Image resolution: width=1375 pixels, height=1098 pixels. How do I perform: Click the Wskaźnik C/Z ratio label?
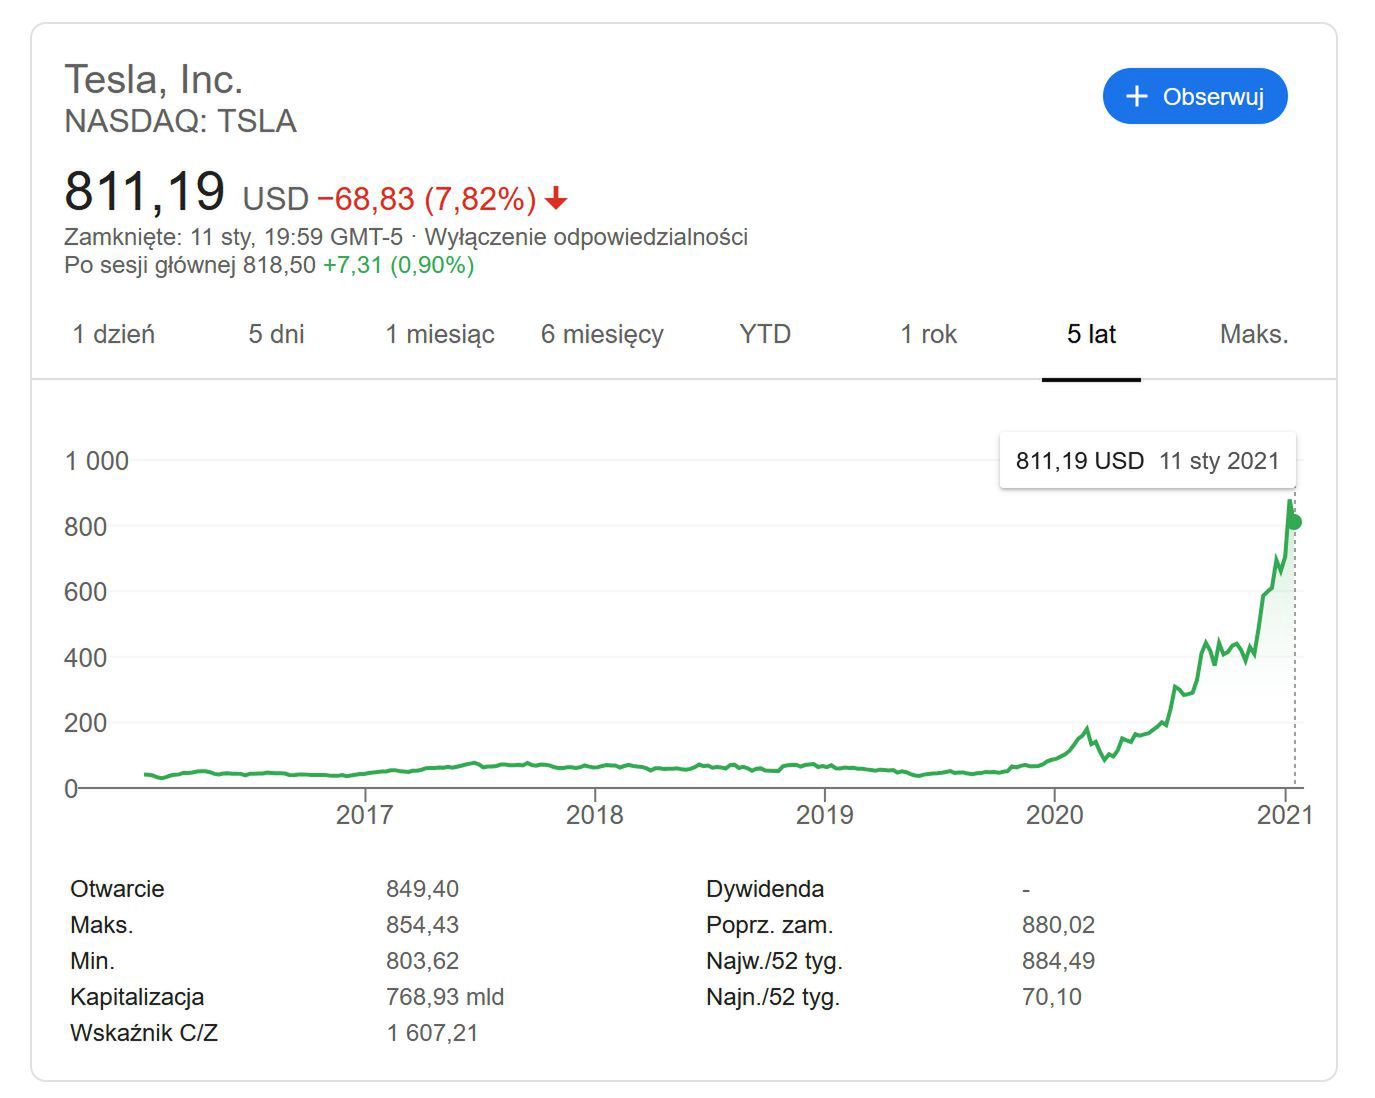(x=144, y=1033)
